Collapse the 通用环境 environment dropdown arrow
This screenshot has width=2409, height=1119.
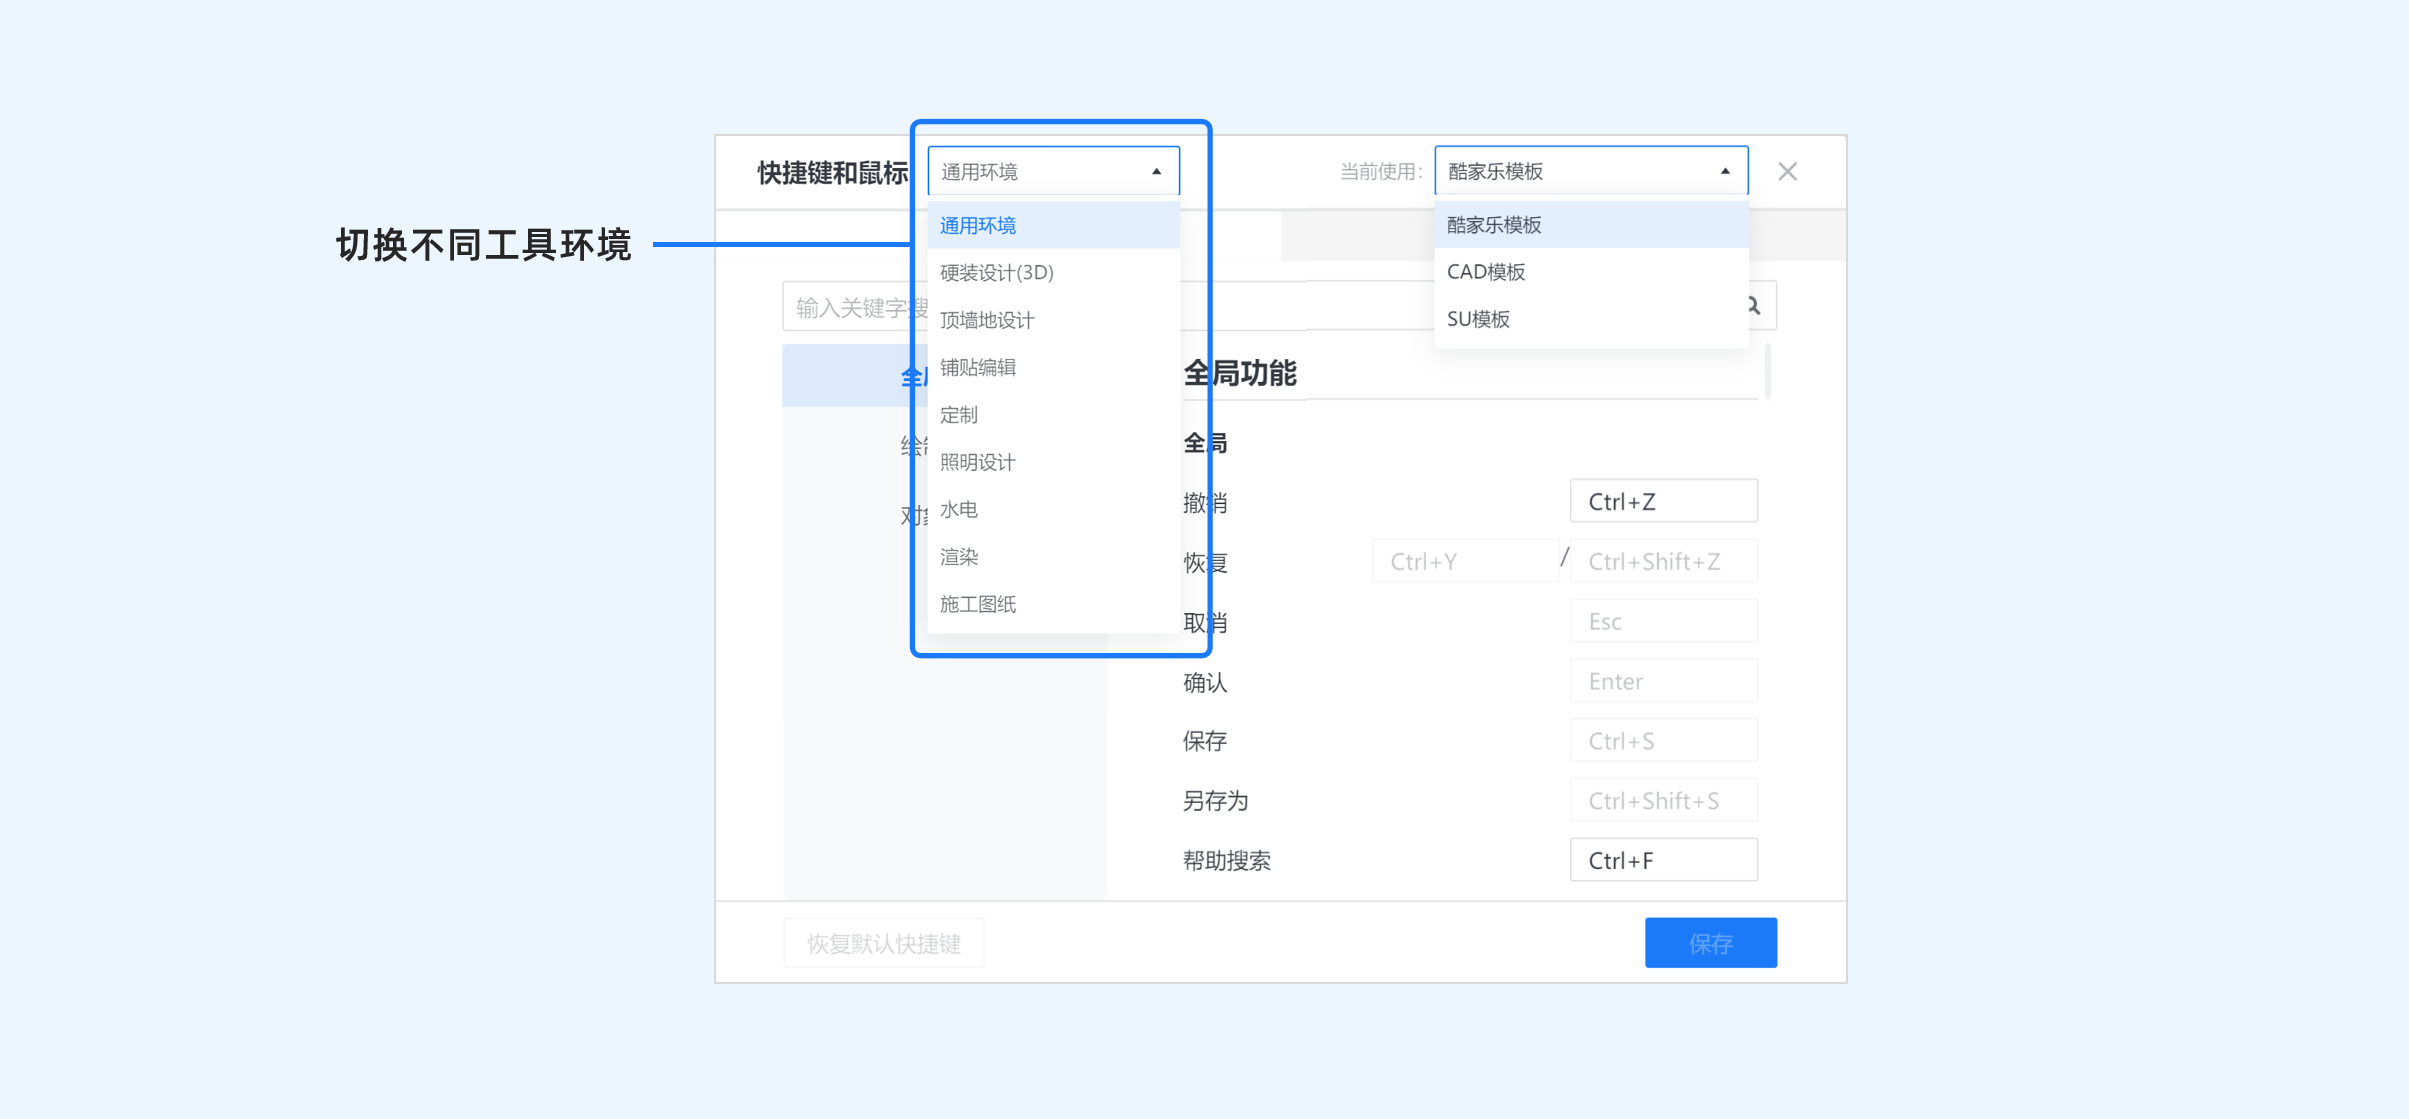(x=1156, y=172)
